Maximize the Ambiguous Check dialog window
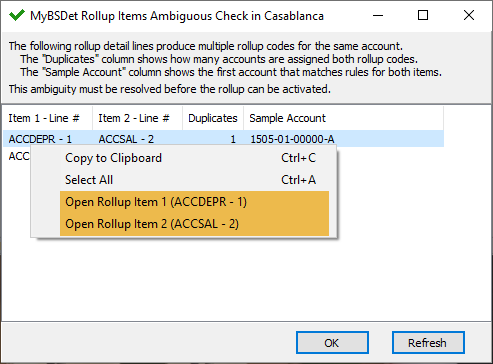This screenshot has width=493, height=364. (423, 15)
